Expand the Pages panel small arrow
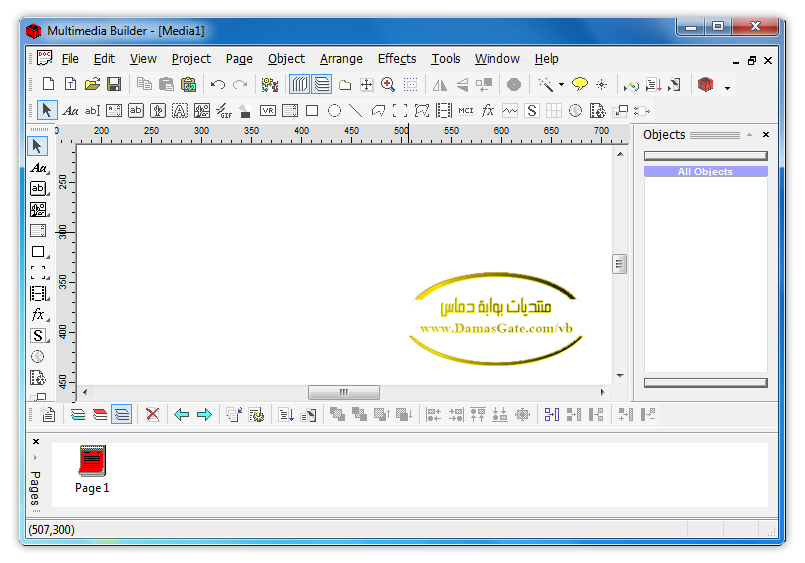The width and height of the screenshot is (805, 563). point(35,457)
